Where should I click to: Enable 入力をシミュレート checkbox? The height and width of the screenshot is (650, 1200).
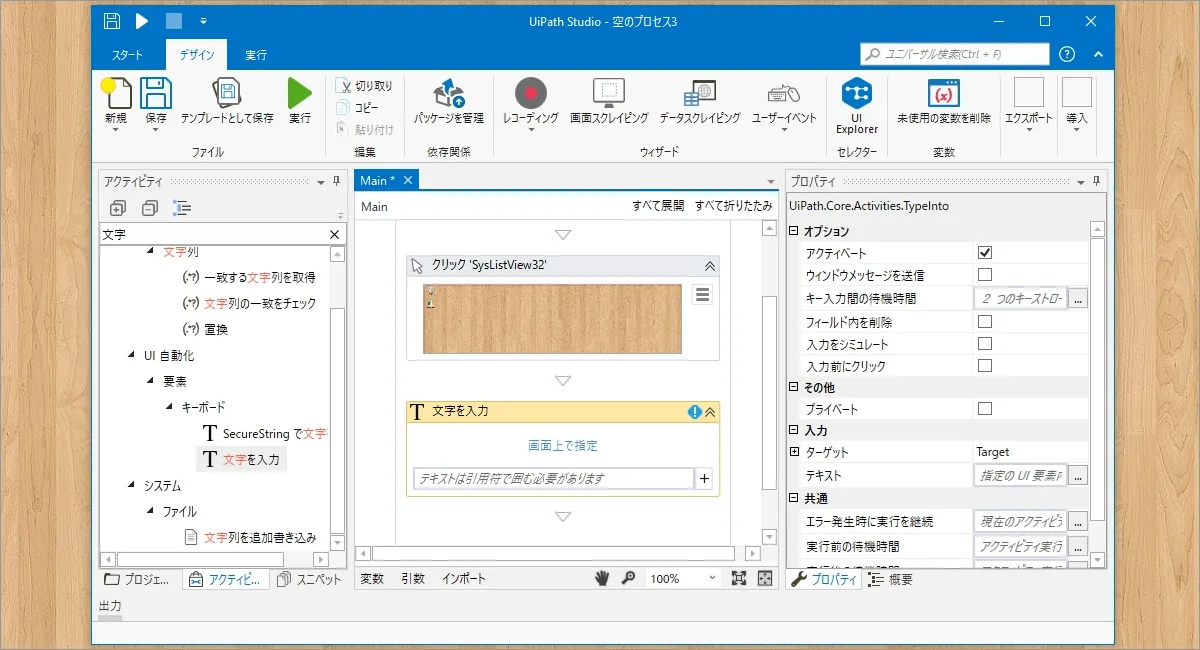pos(984,344)
